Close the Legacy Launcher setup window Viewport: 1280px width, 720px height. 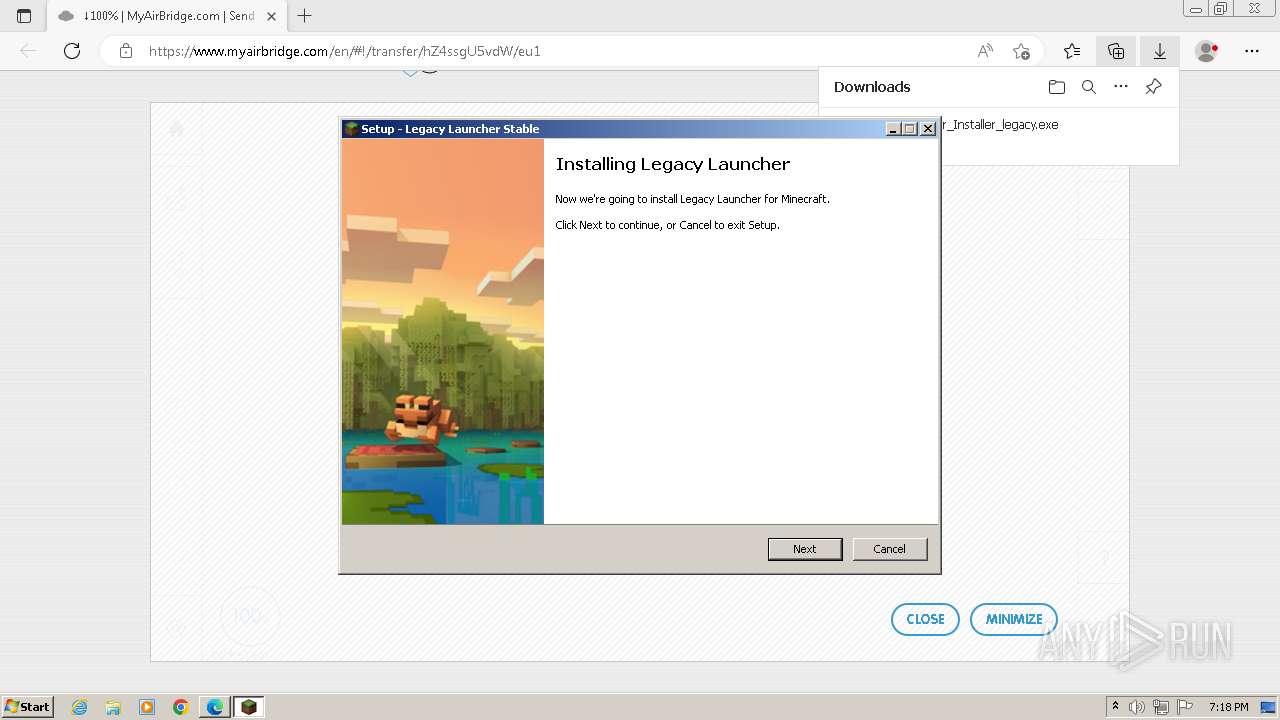click(928, 129)
